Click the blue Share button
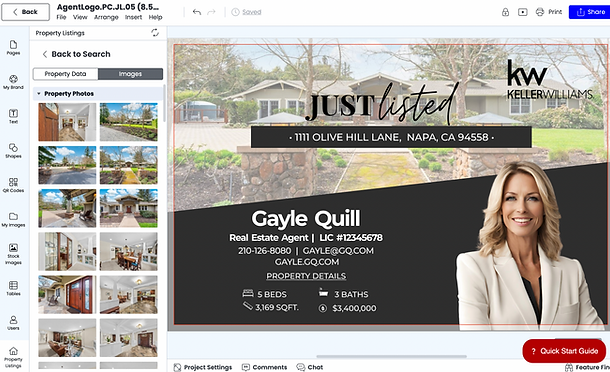This screenshot has width=610, height=372. 589,12
